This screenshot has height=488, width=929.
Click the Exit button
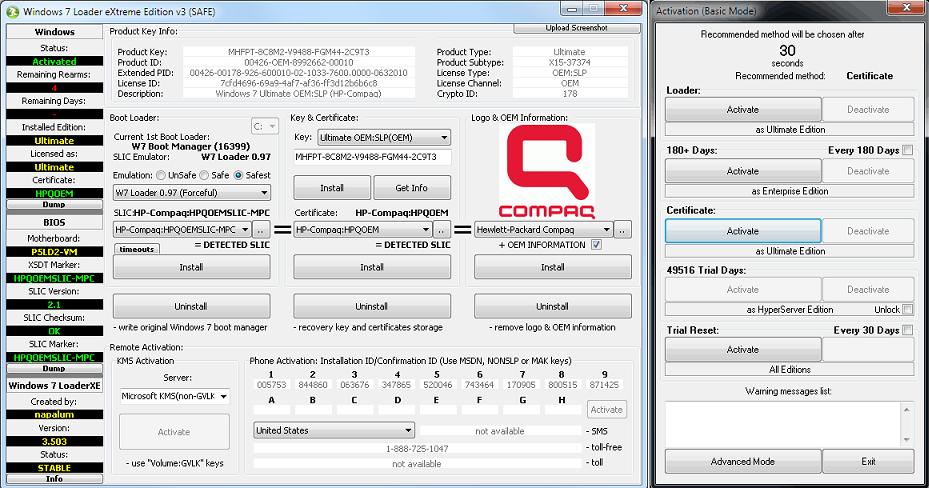click(x=868, y=461)
